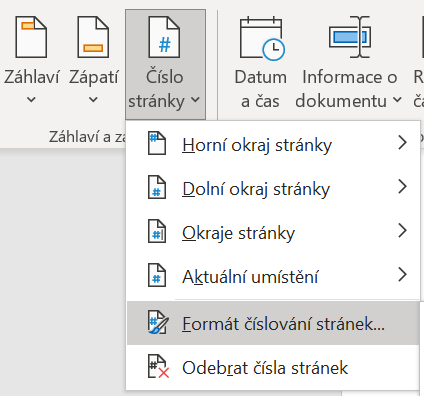
Task: Choose Formát číslování stránek... menu entry
Action: pyautogui.click(x=273, y=323)
